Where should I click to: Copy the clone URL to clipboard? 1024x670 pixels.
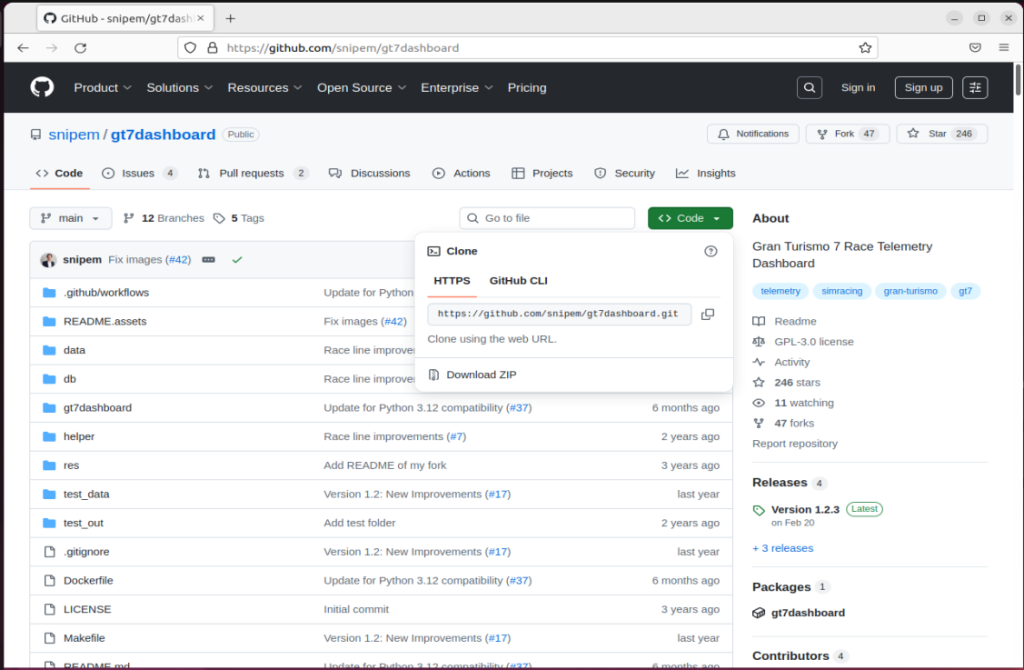pos(707,314)
